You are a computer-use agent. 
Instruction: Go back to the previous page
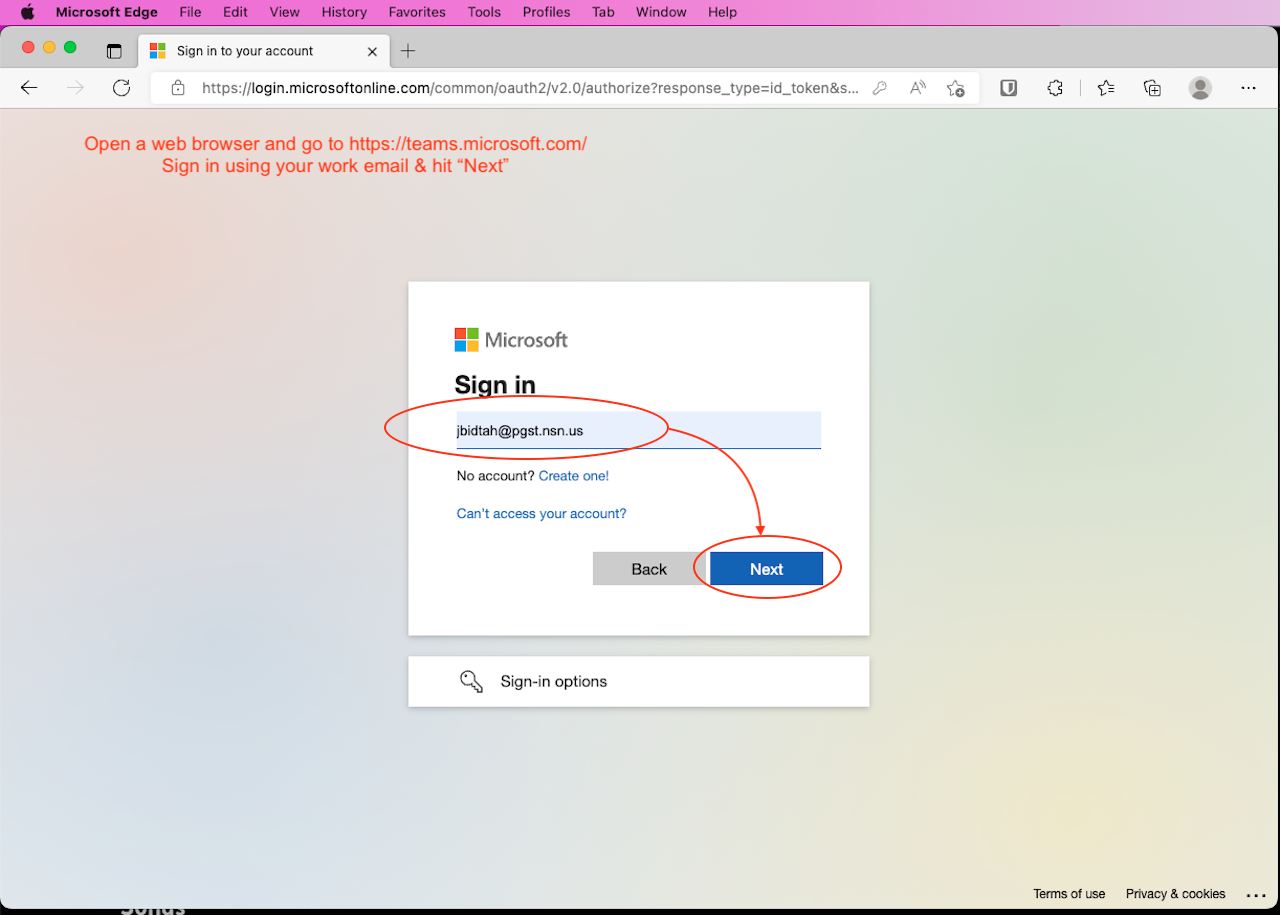click(x=29, y=88)
